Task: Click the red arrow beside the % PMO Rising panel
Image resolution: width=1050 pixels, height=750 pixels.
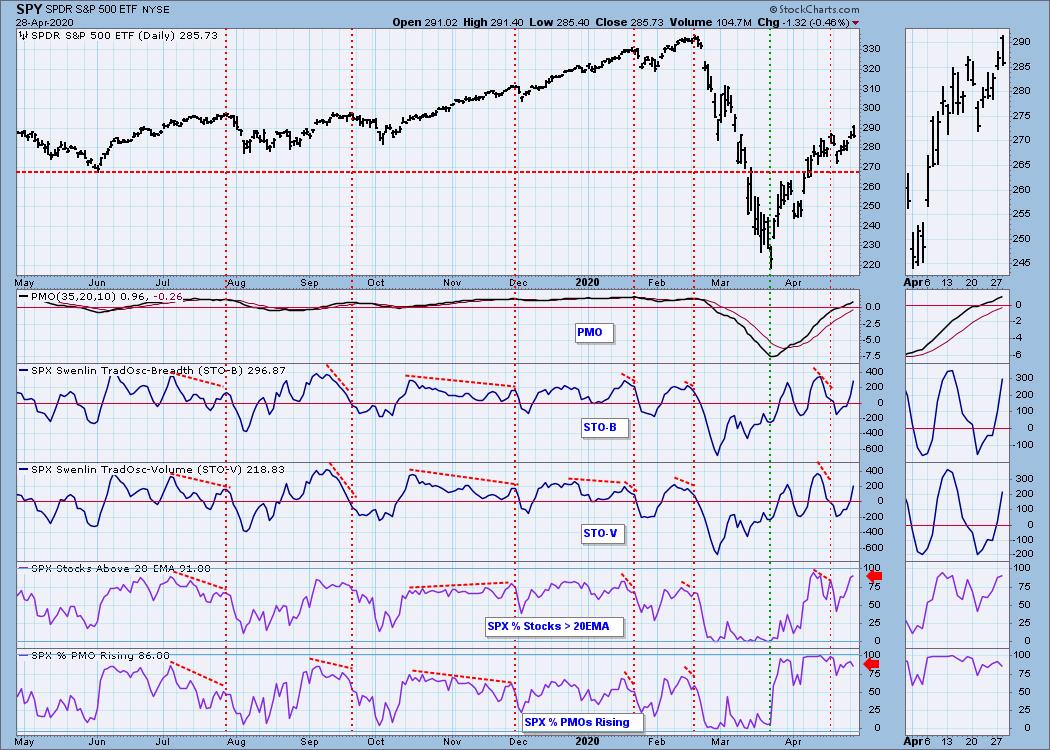Action: point(872,664)
